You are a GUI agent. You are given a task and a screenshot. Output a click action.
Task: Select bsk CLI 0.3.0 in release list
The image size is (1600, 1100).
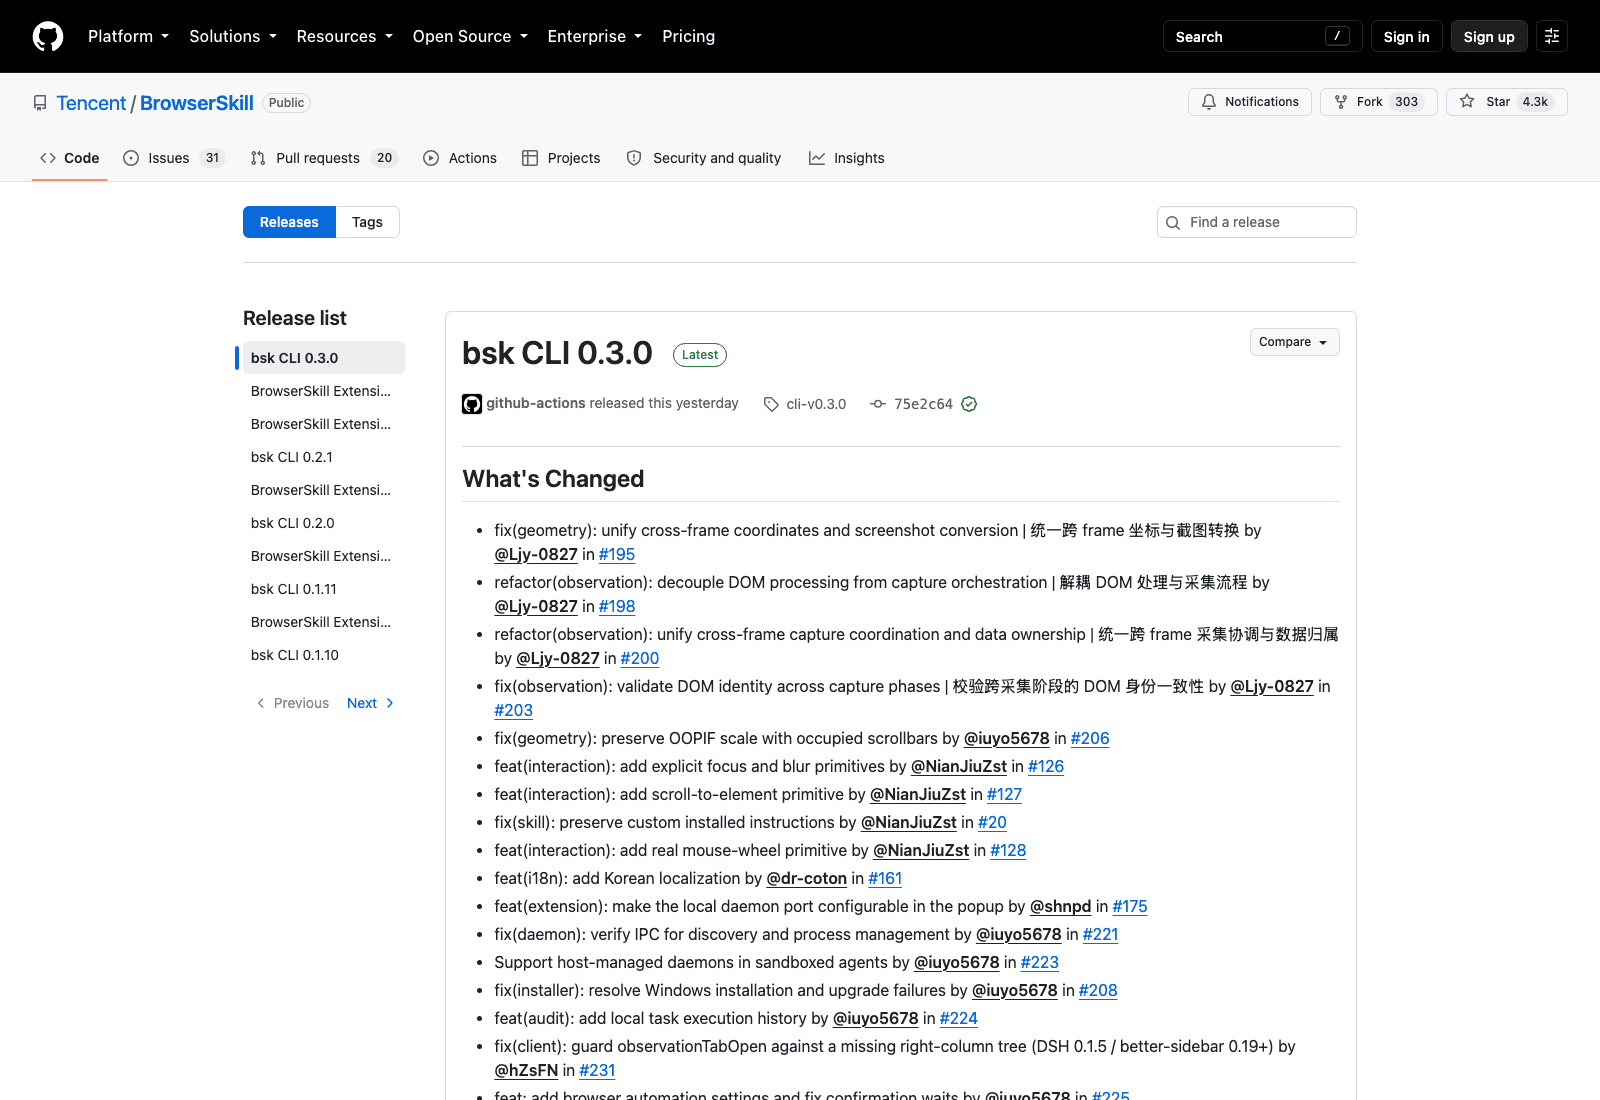(324, 358)
